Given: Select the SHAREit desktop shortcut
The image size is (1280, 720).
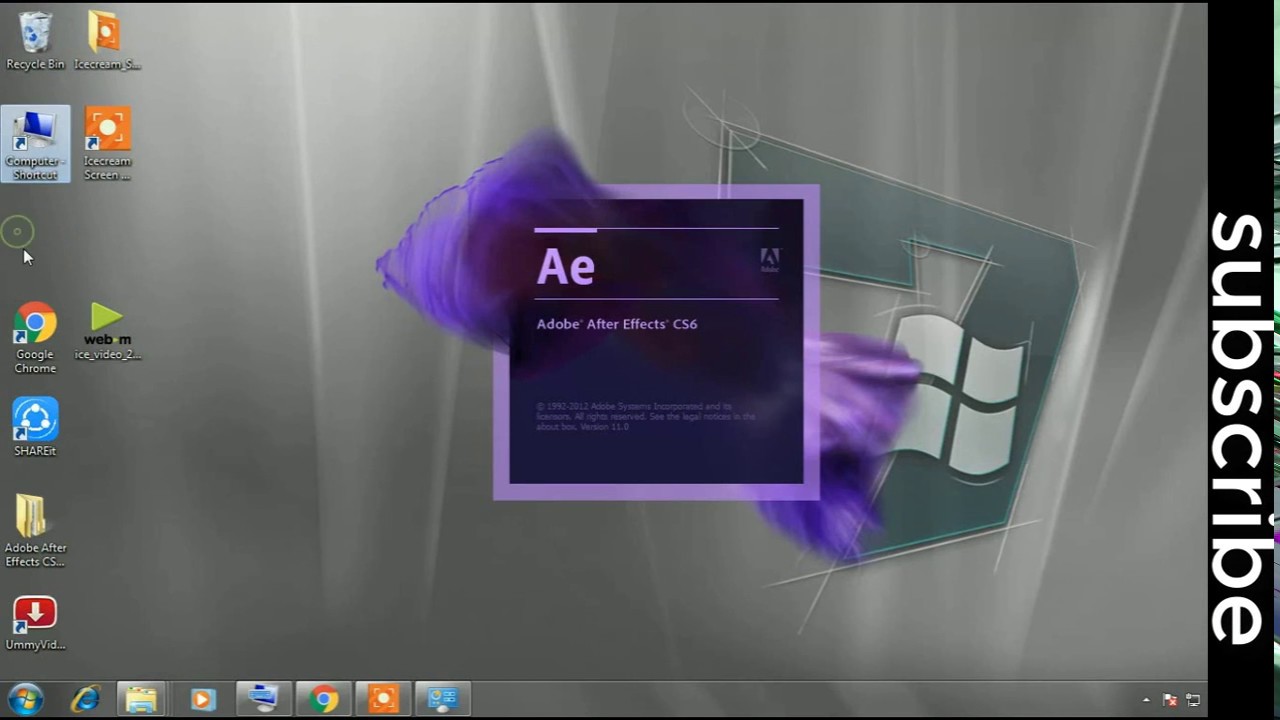Looking at the screenshot, I should (x=35, y=428).
